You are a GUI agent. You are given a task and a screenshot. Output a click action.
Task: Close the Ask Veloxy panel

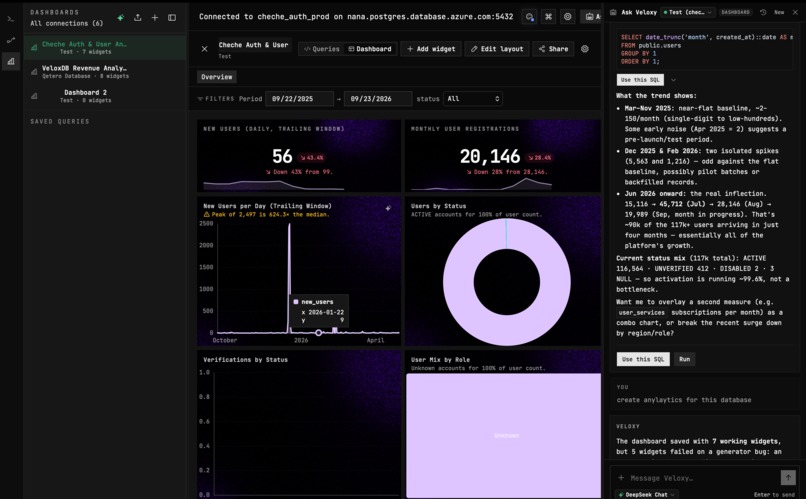795,12
